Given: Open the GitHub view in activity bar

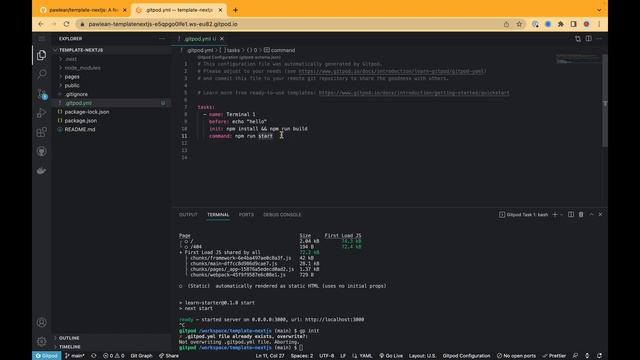Looking at the screenshot, I should coord(42,151).
